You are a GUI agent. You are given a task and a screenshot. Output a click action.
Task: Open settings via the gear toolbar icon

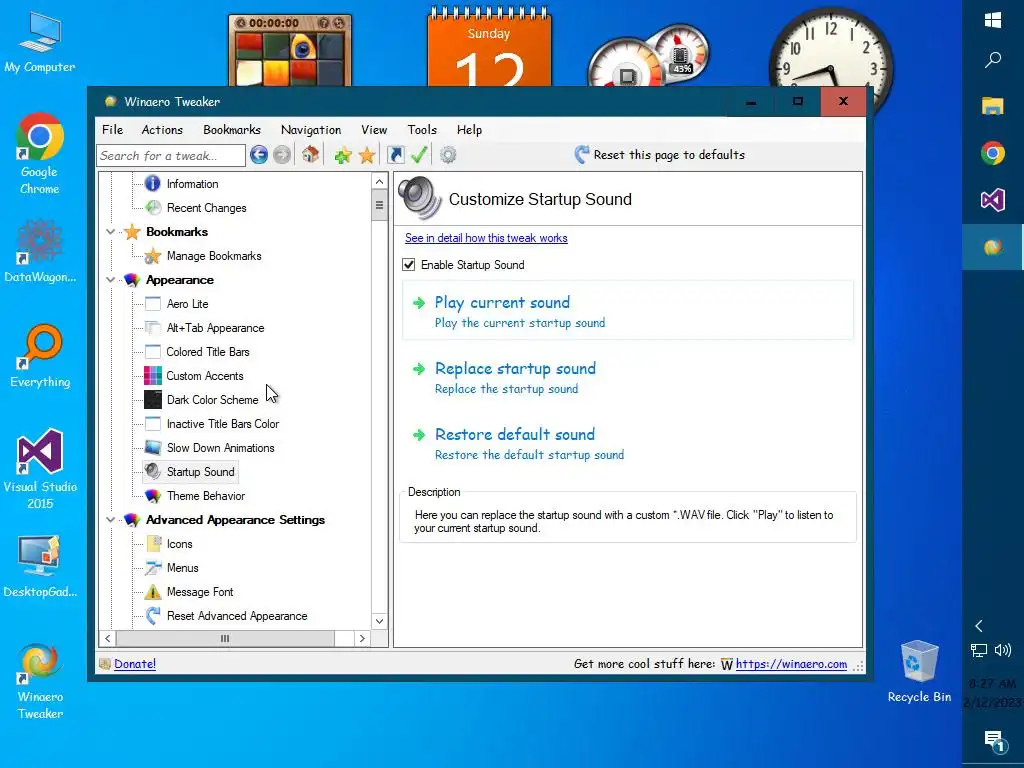(x=448, y=155)
